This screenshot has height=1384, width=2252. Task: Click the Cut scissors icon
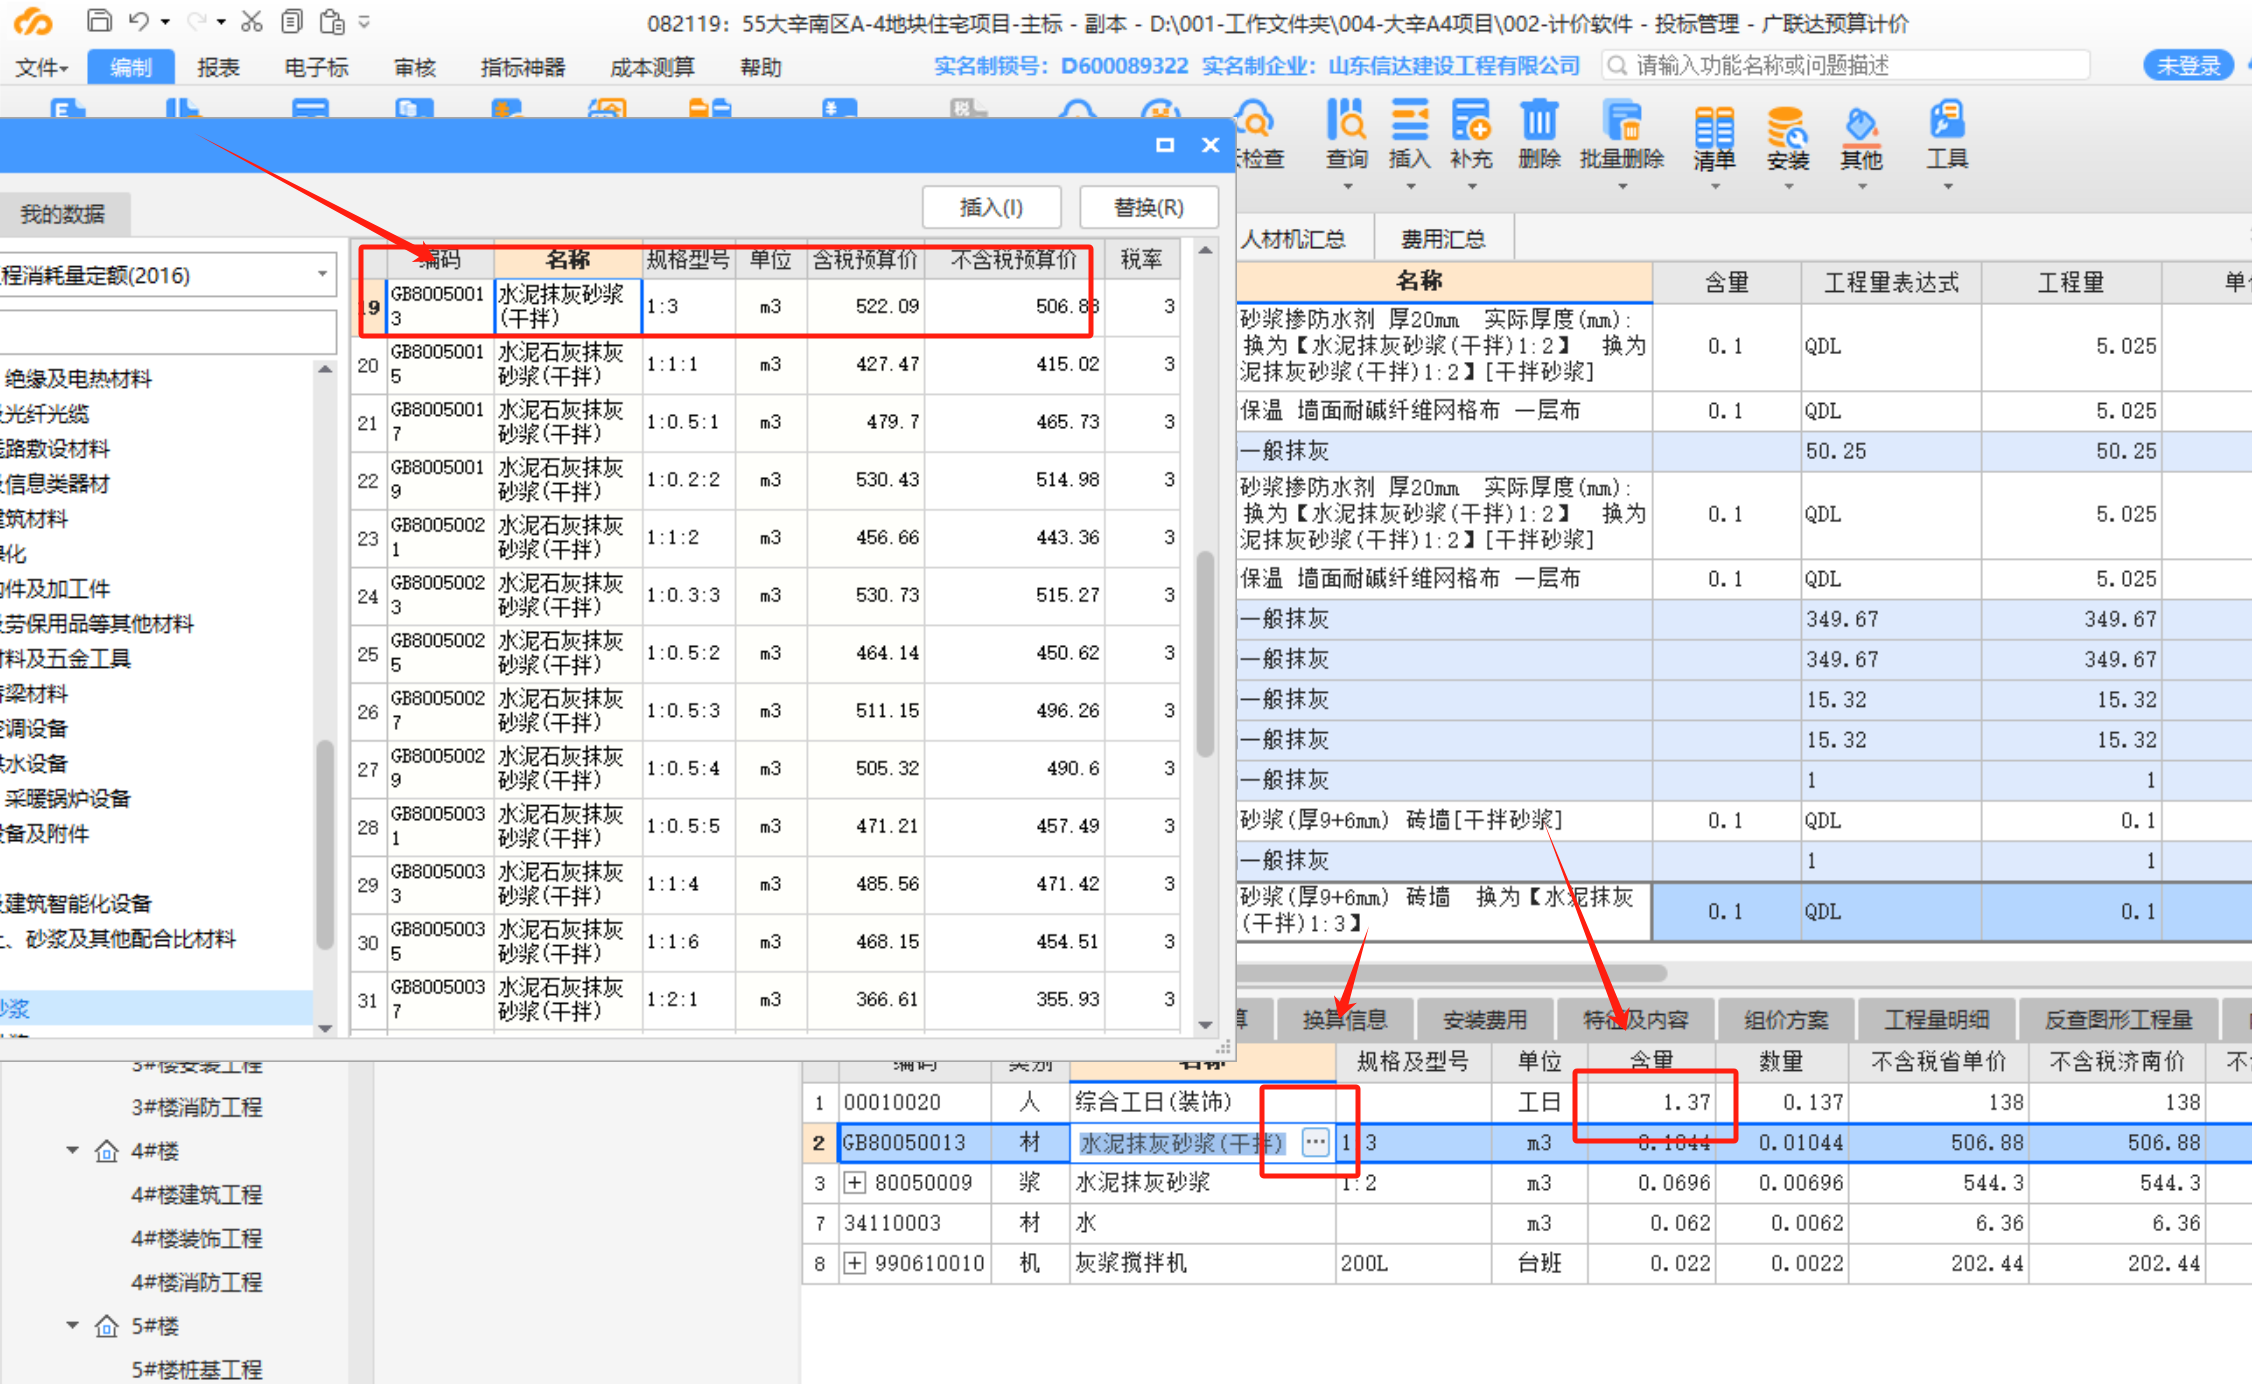pos(251,21)
